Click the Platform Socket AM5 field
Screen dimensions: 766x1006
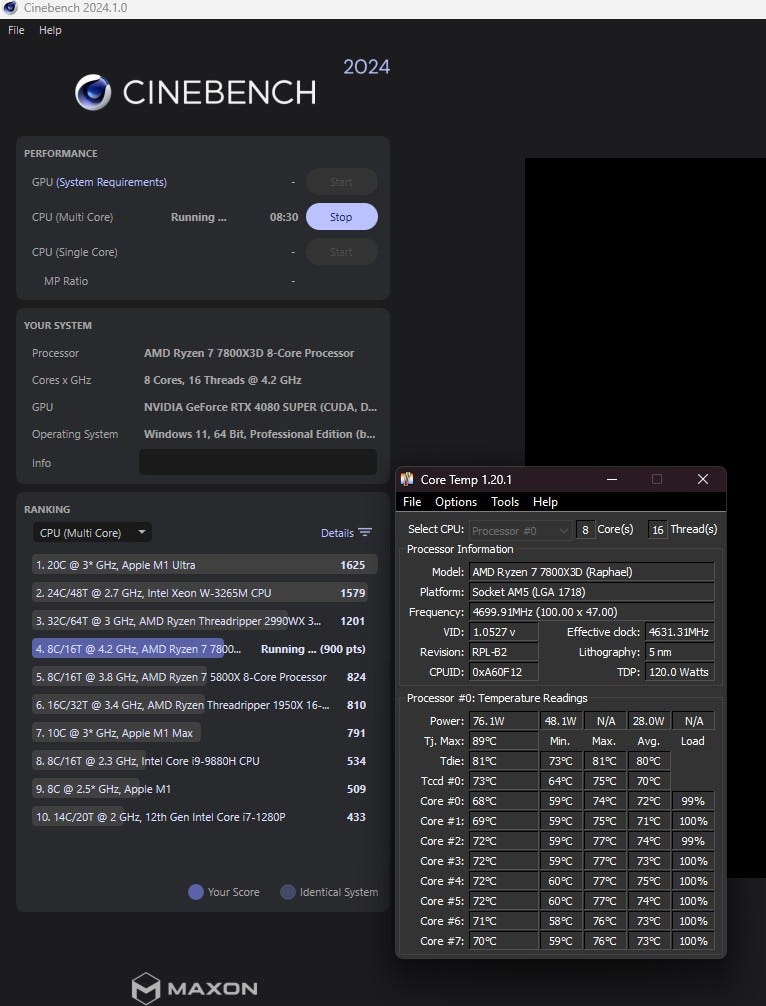(592, 592)
